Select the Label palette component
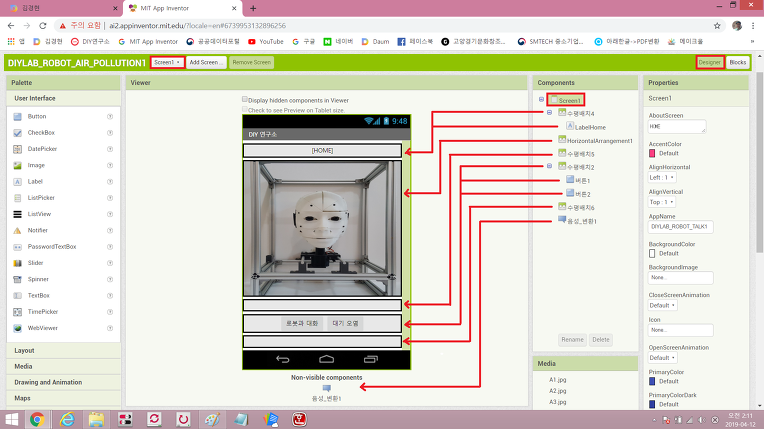This screenshot has width=764, height=429. click(35, 181)
